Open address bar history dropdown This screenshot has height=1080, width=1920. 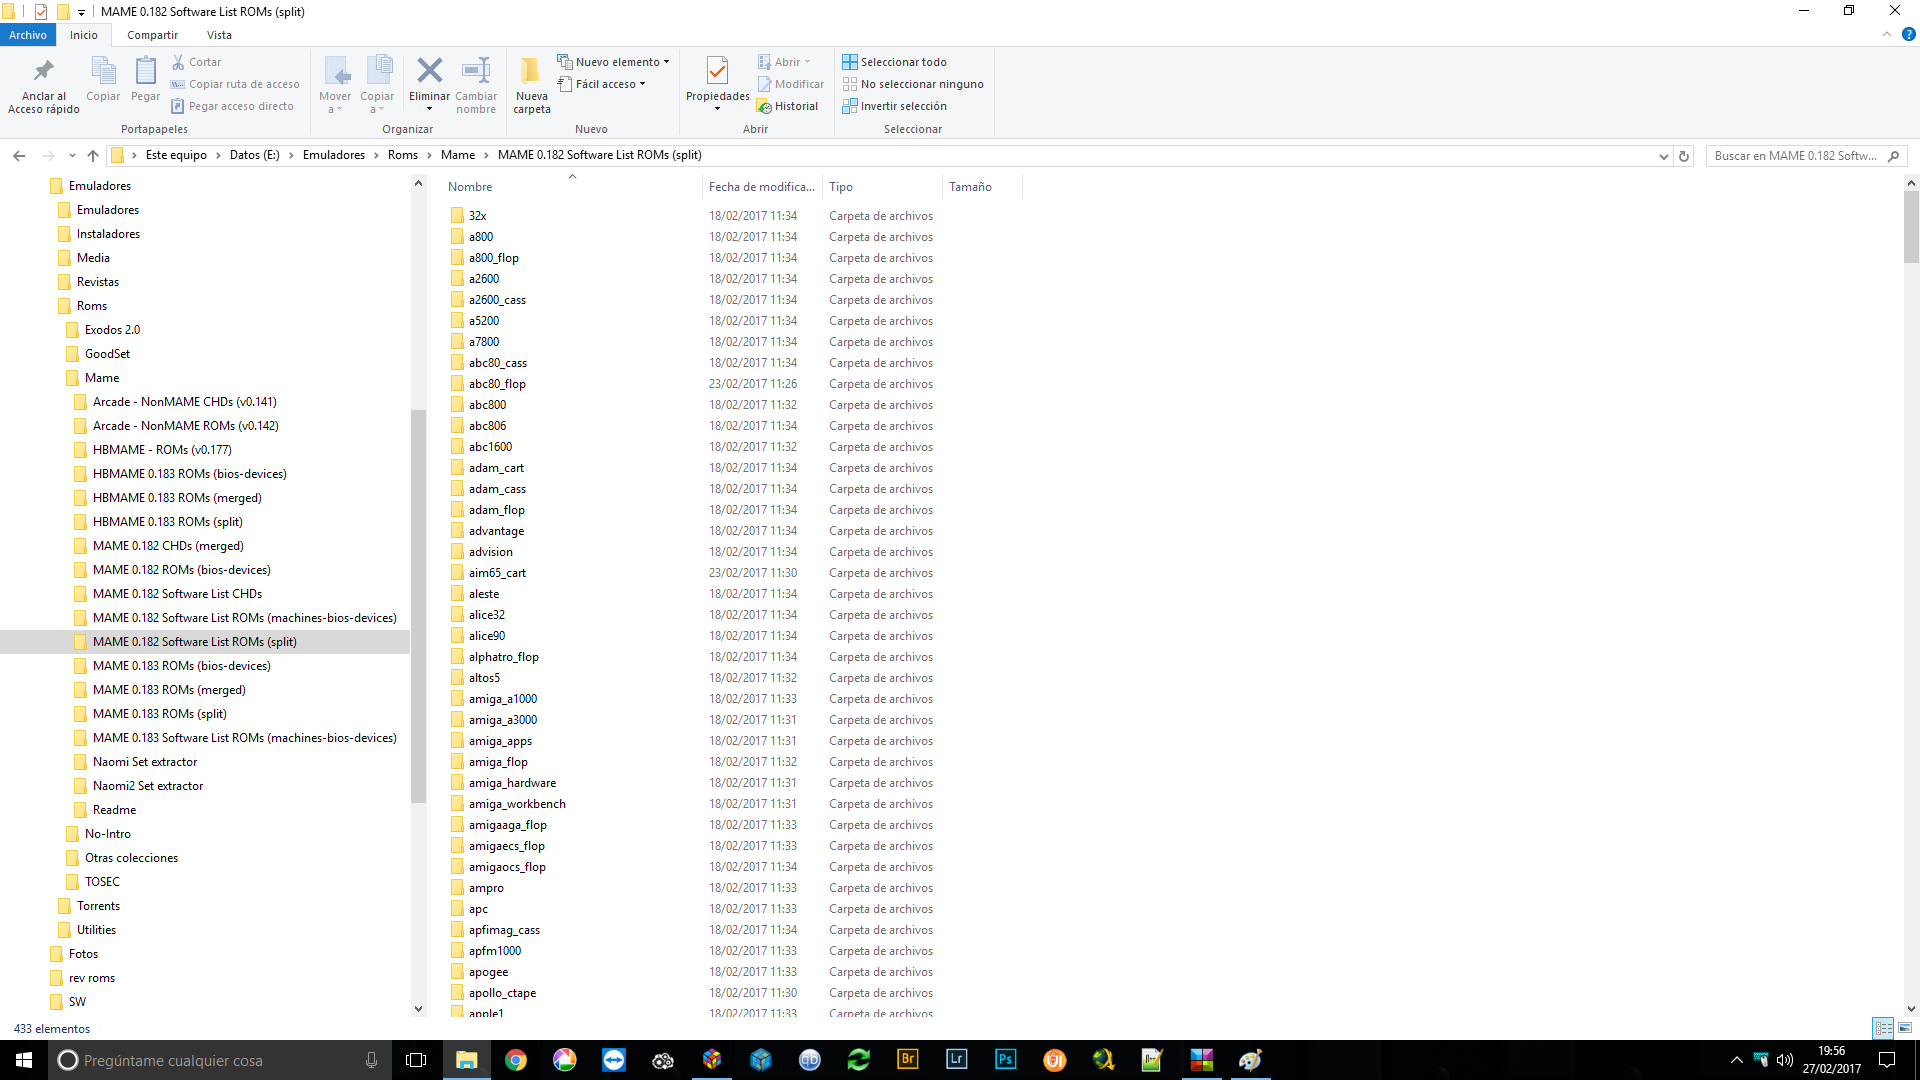click(x=1663, y=156)
